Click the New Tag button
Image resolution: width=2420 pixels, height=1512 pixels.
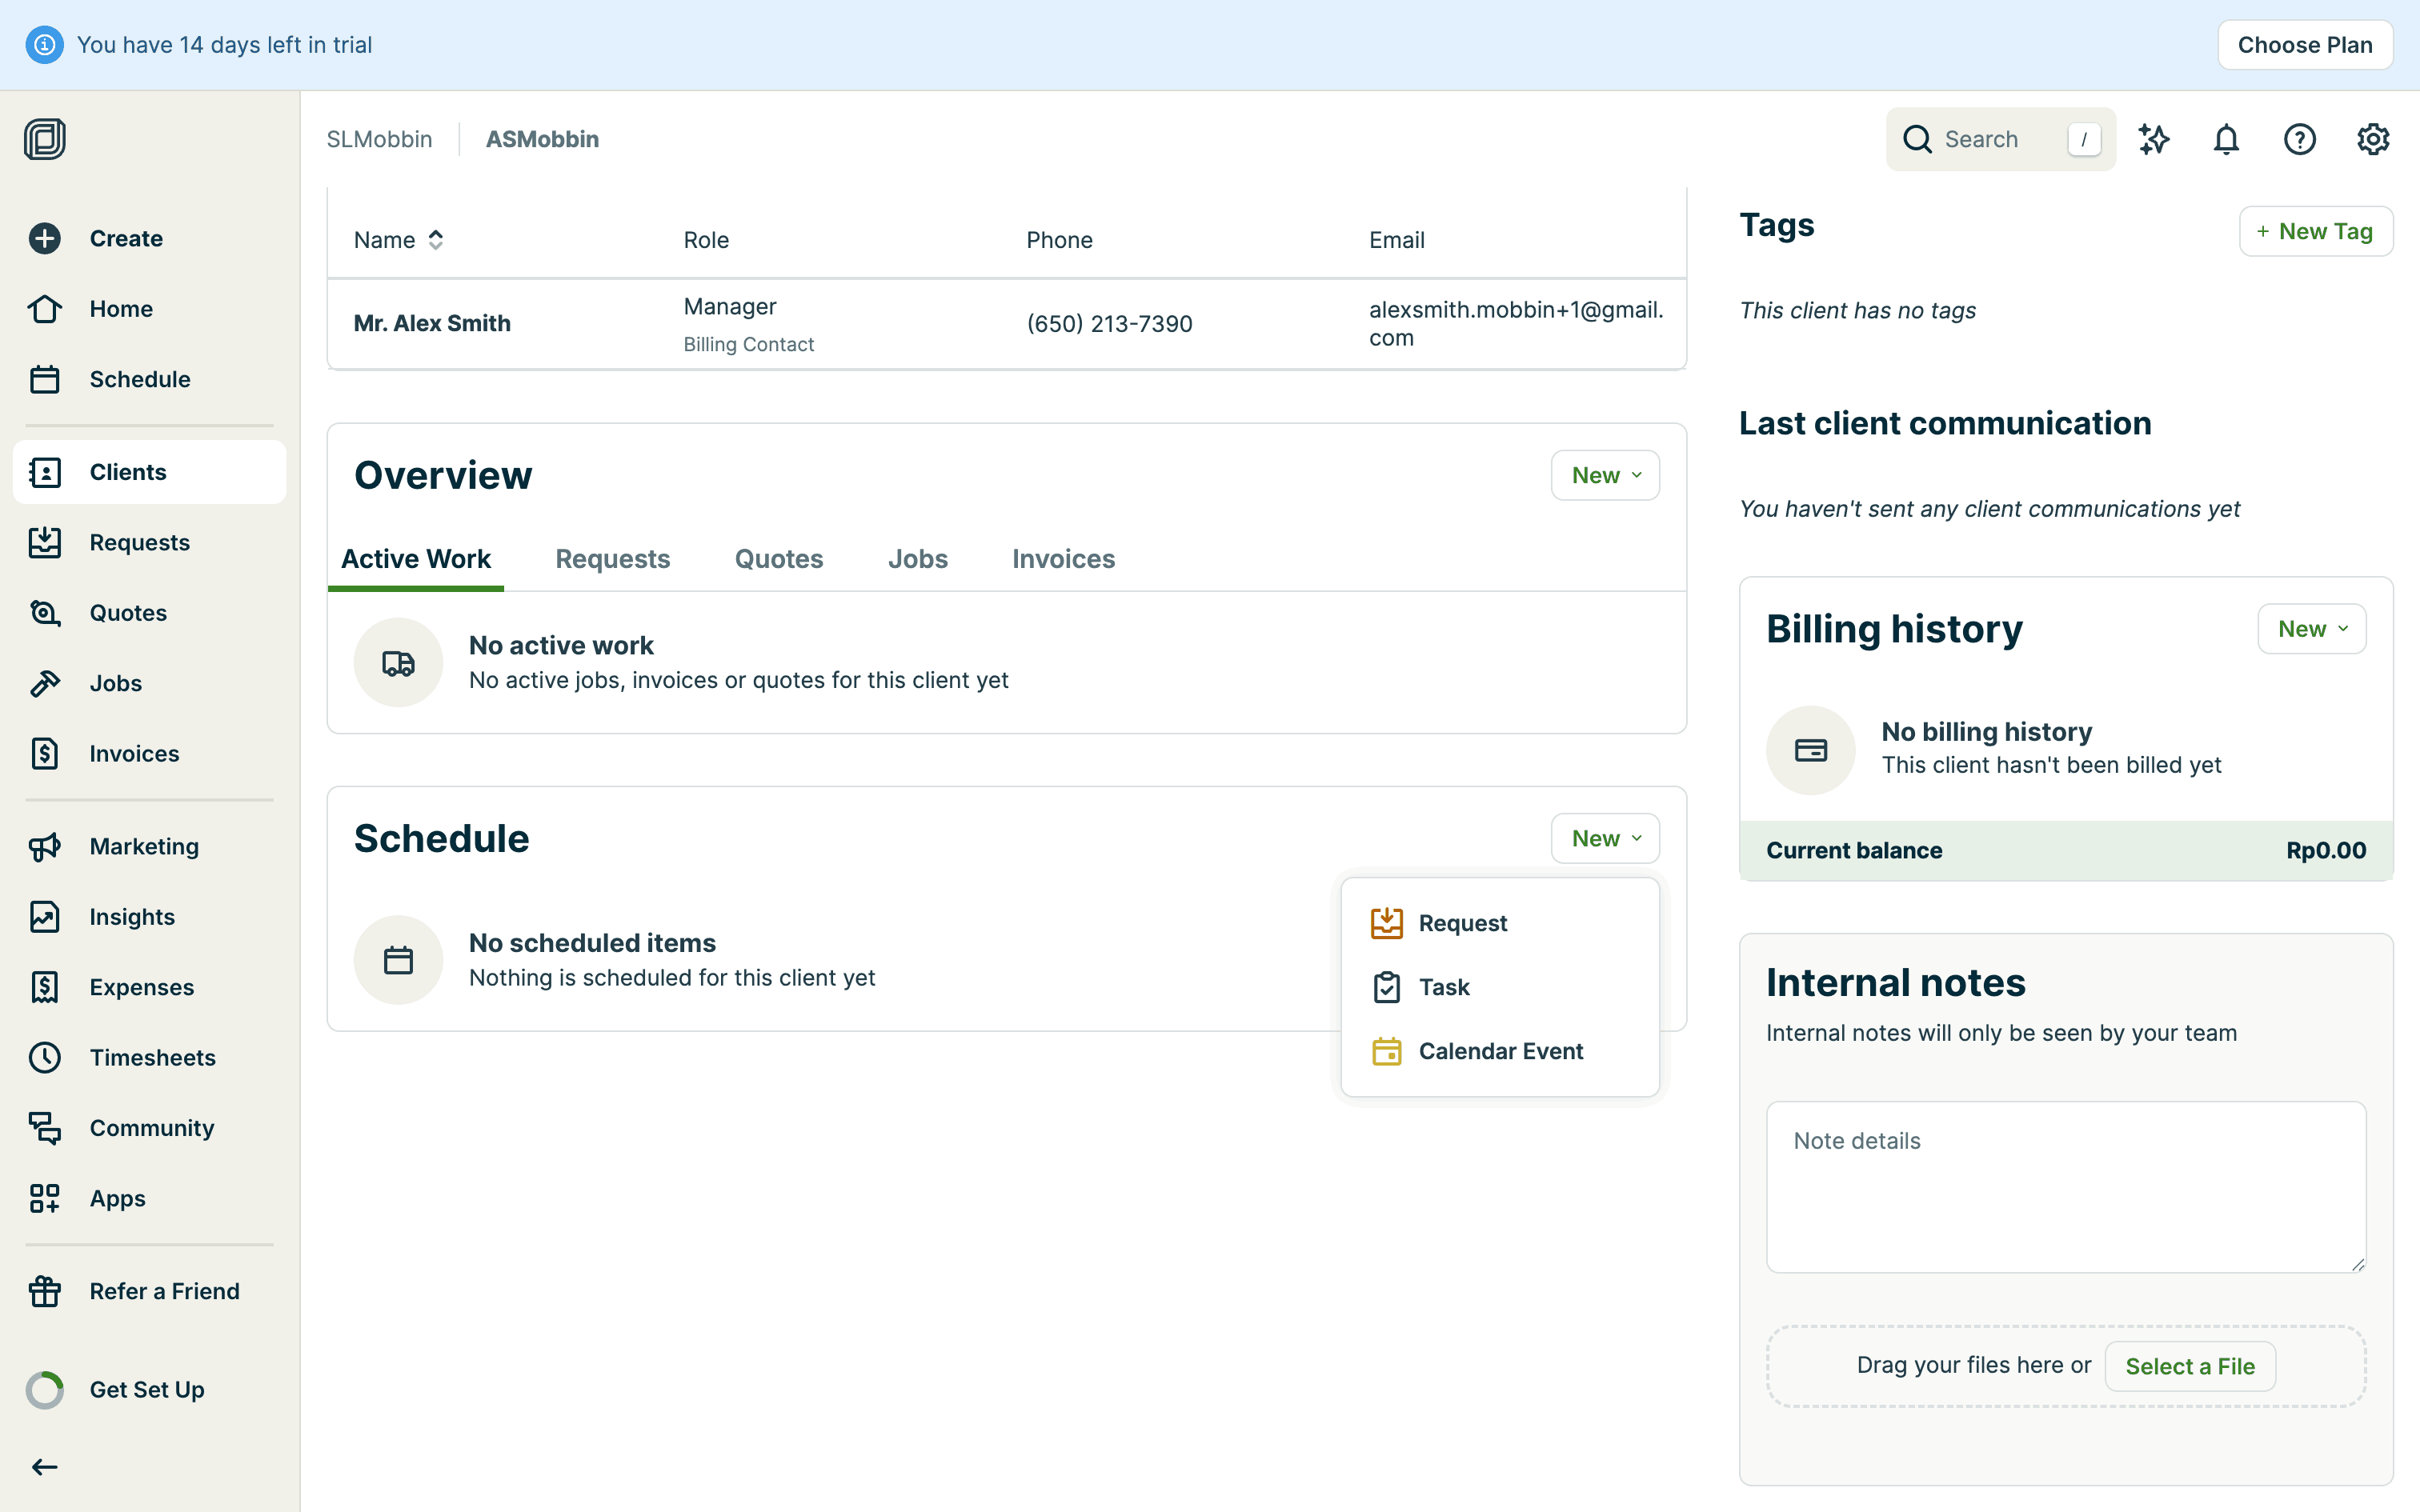2315,231
